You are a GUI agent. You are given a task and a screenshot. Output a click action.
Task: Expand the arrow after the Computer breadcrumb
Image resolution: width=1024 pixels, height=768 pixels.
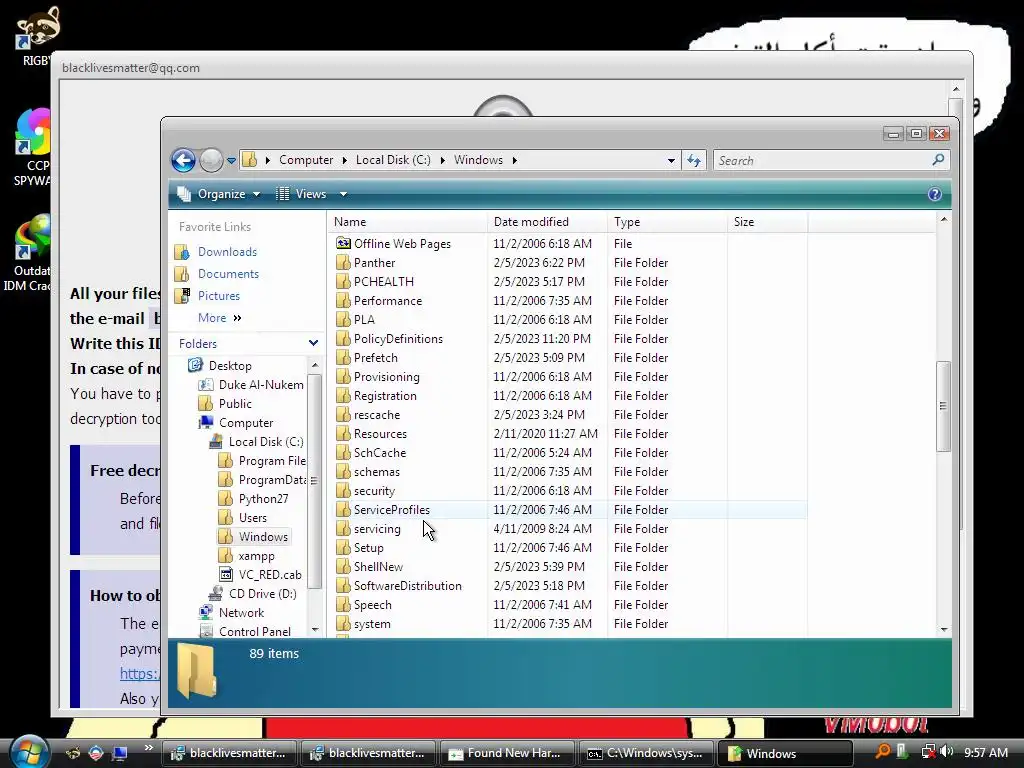click(x=344, y=161)
